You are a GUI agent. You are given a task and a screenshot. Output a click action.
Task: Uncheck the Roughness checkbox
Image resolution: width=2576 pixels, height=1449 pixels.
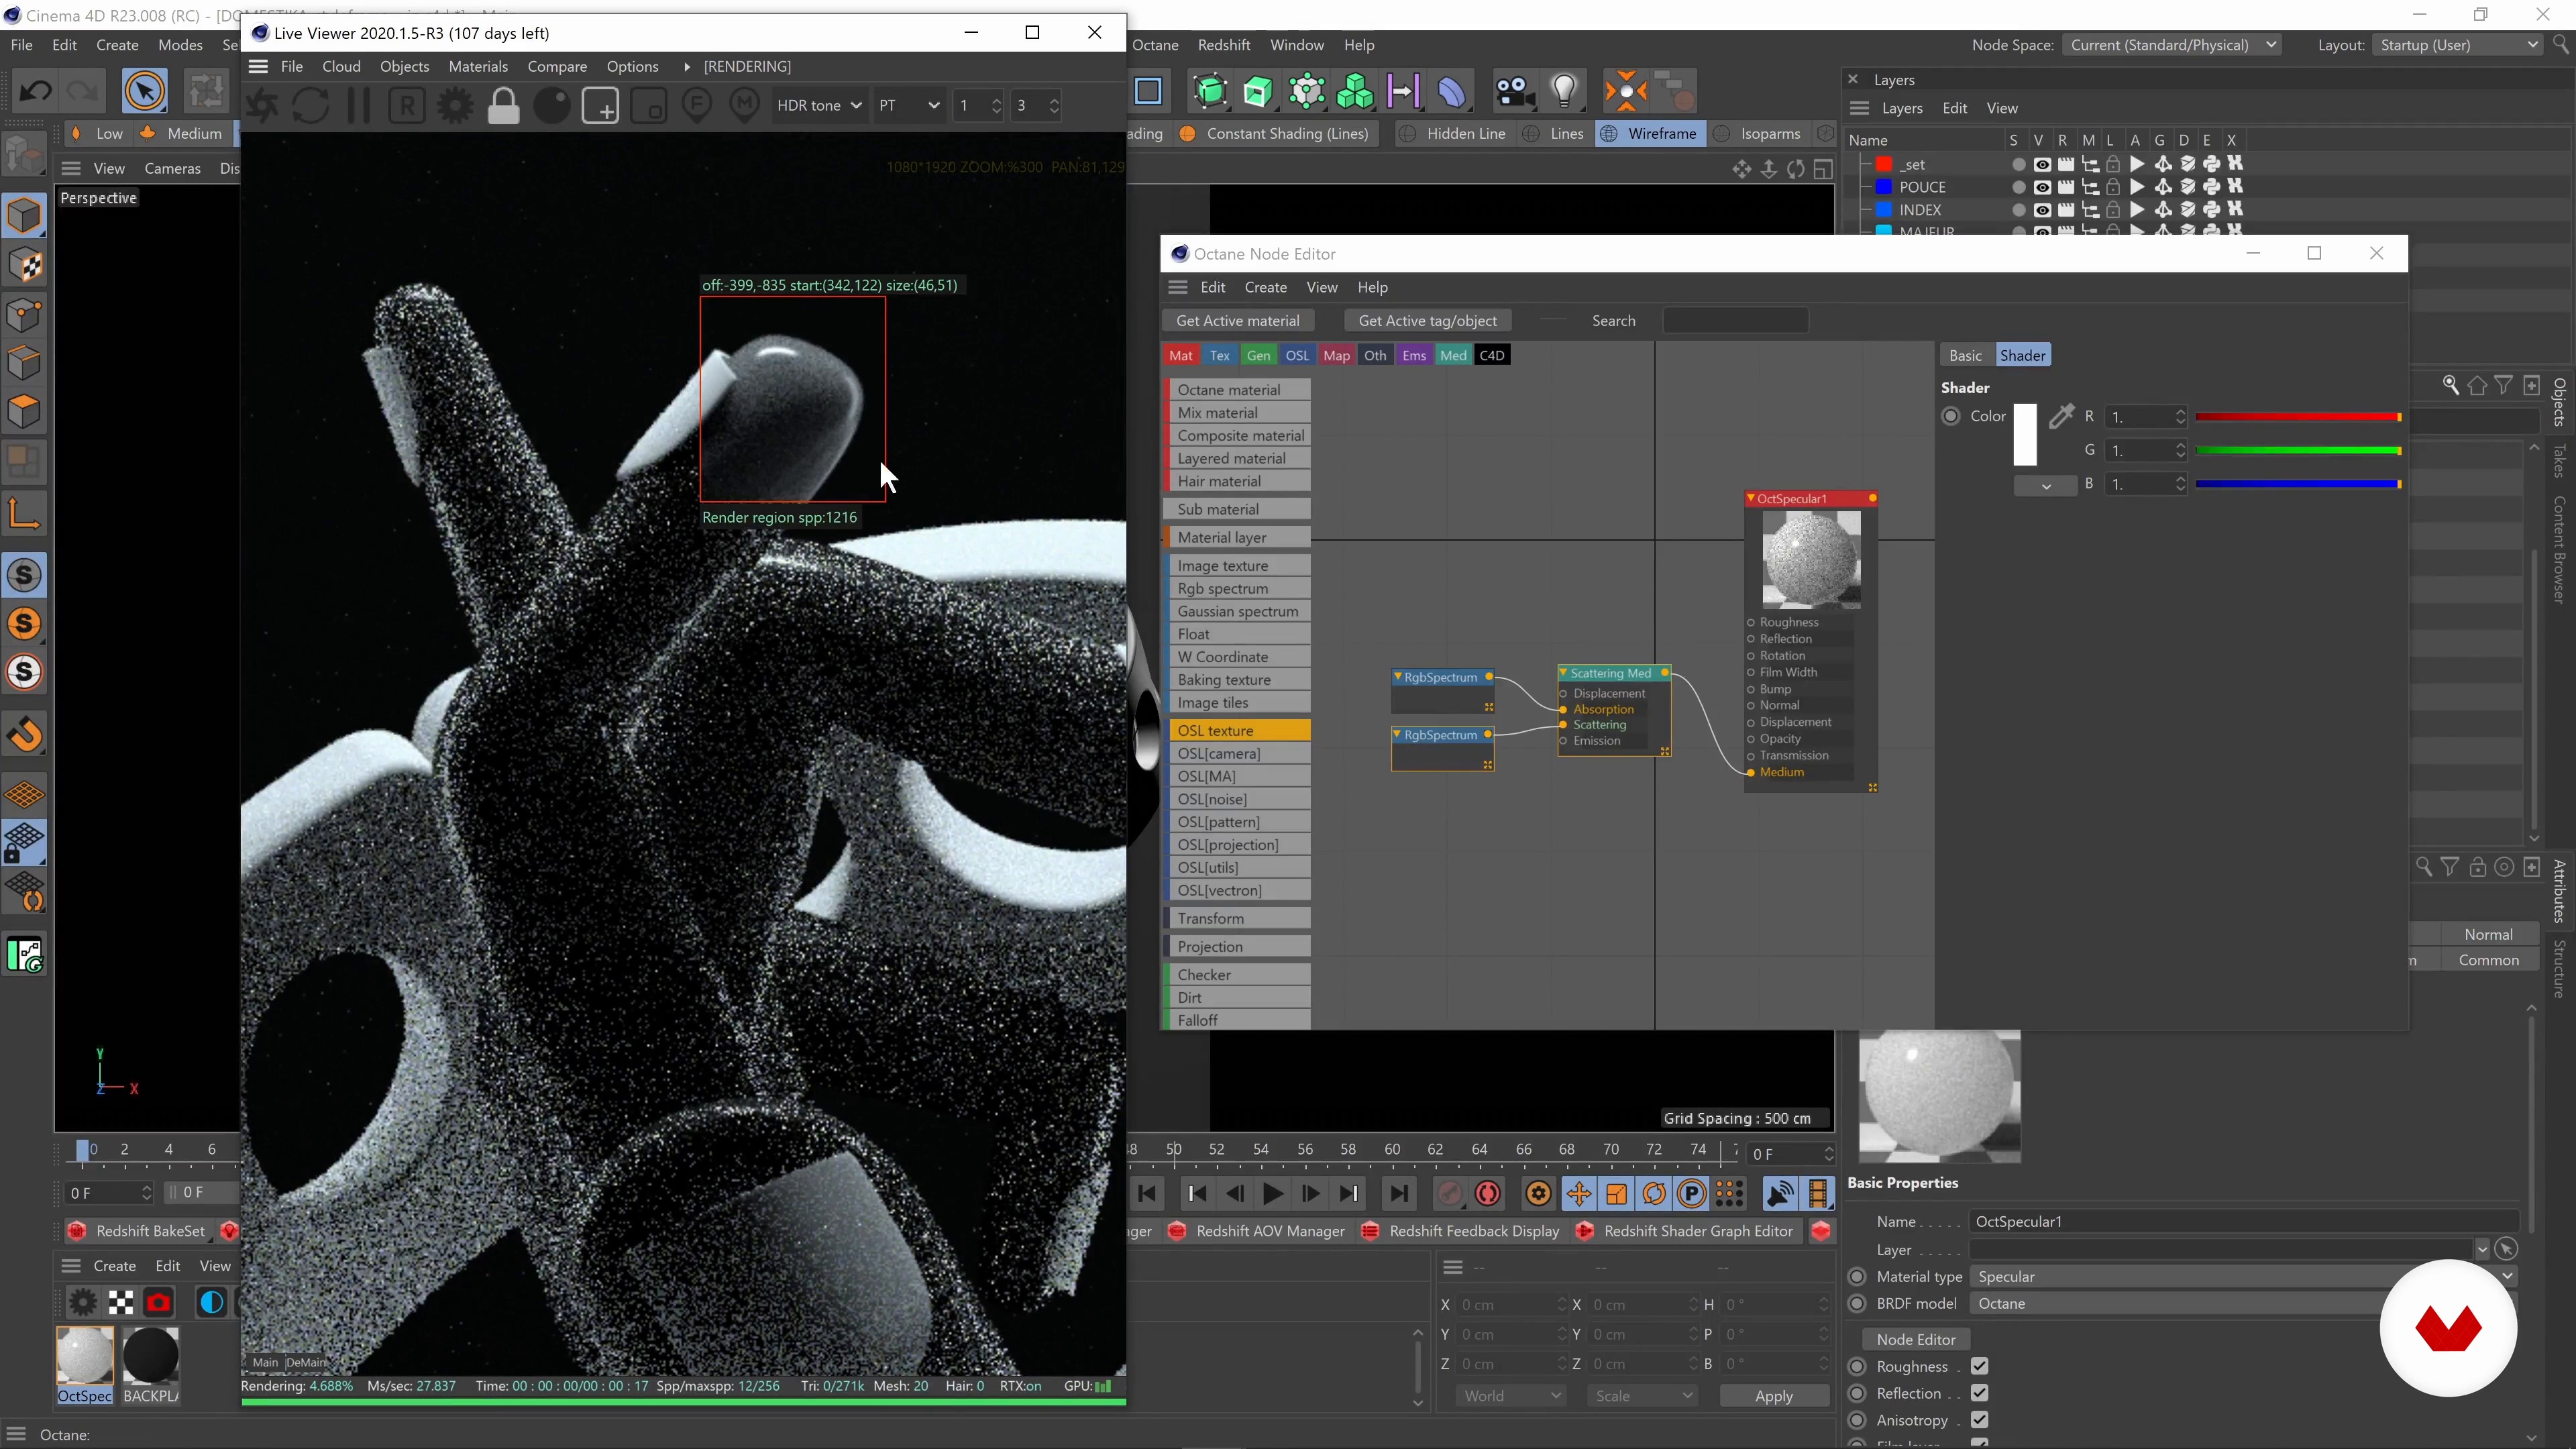click(1979, 1366)
